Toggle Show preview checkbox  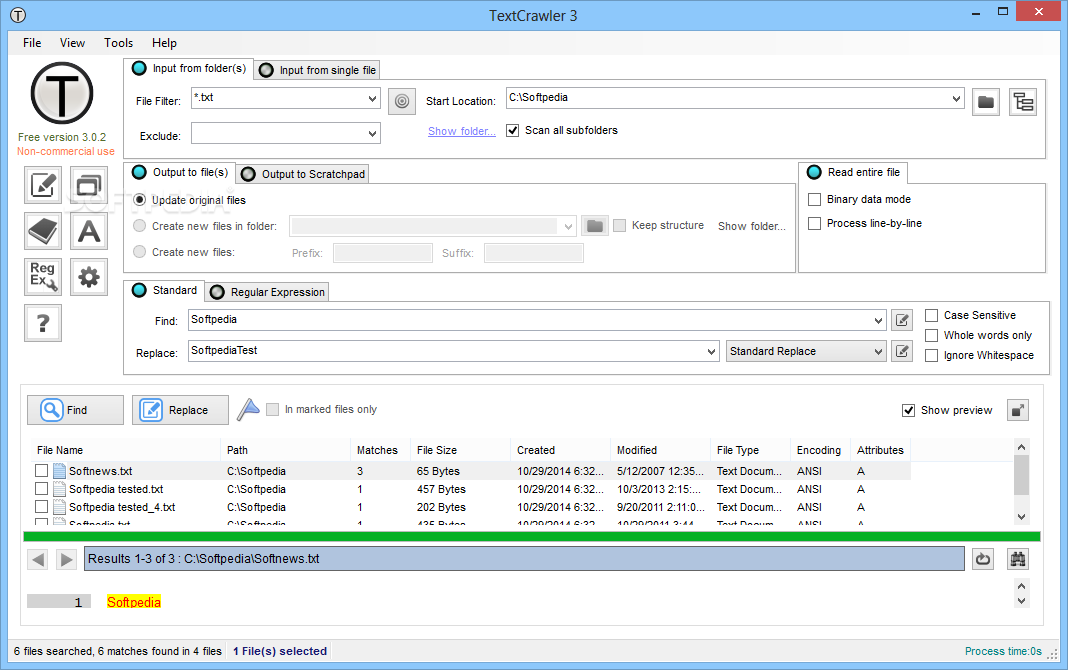[909, 410]
